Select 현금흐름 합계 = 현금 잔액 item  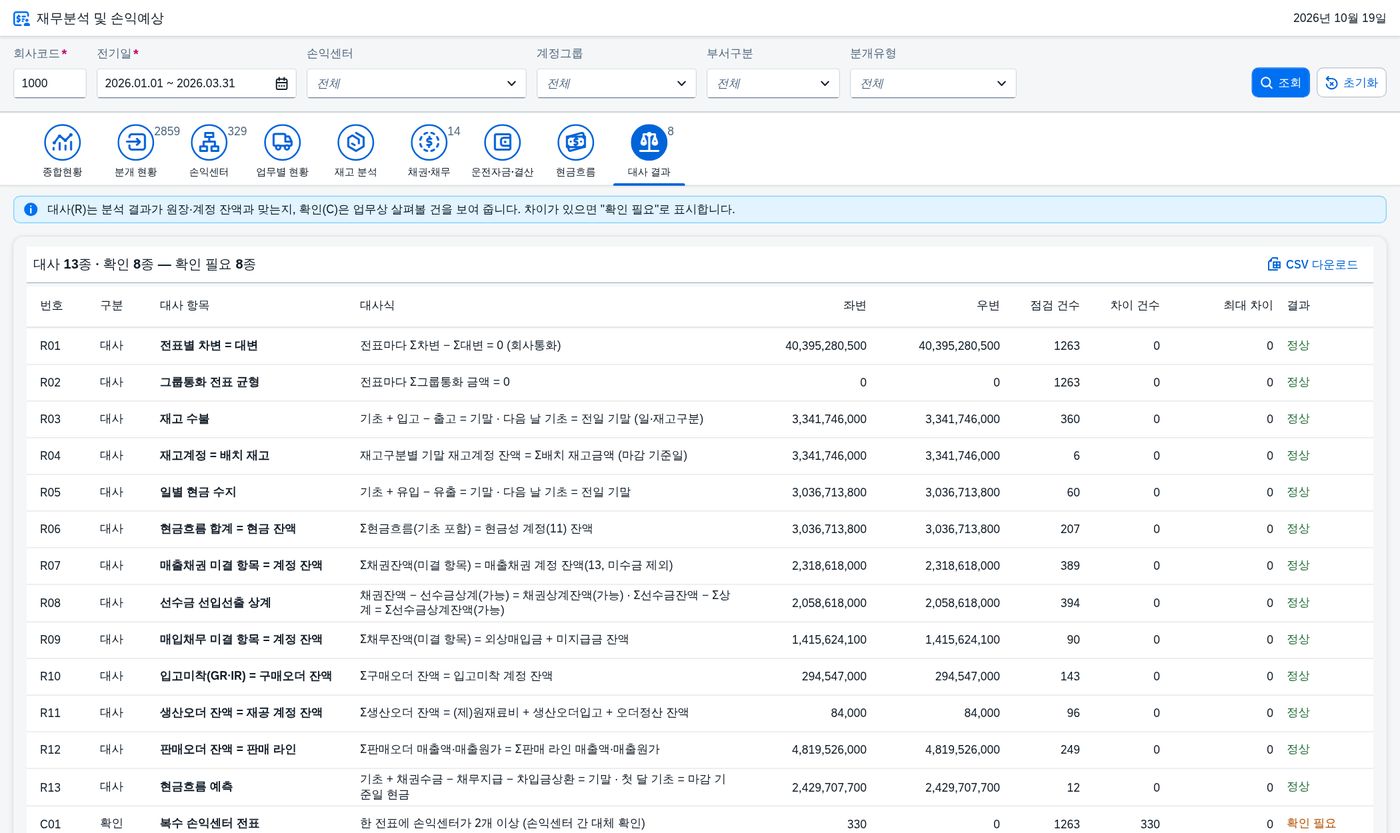[228, 528]
